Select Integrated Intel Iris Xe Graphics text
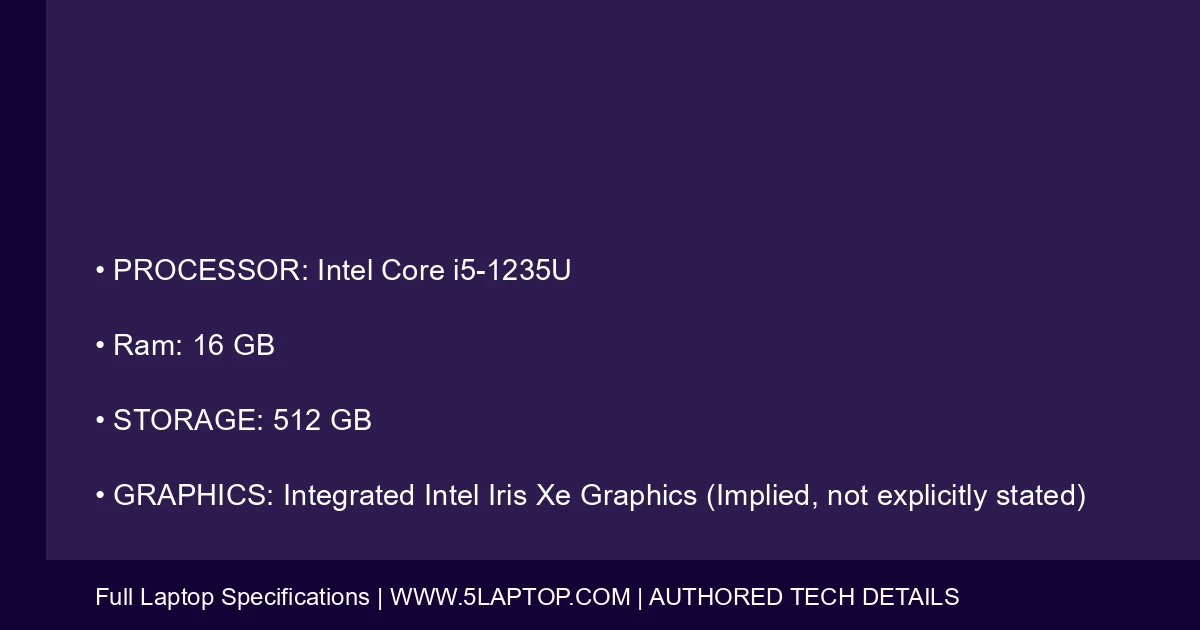This screenshot has height=630, width=1200. 490,496
